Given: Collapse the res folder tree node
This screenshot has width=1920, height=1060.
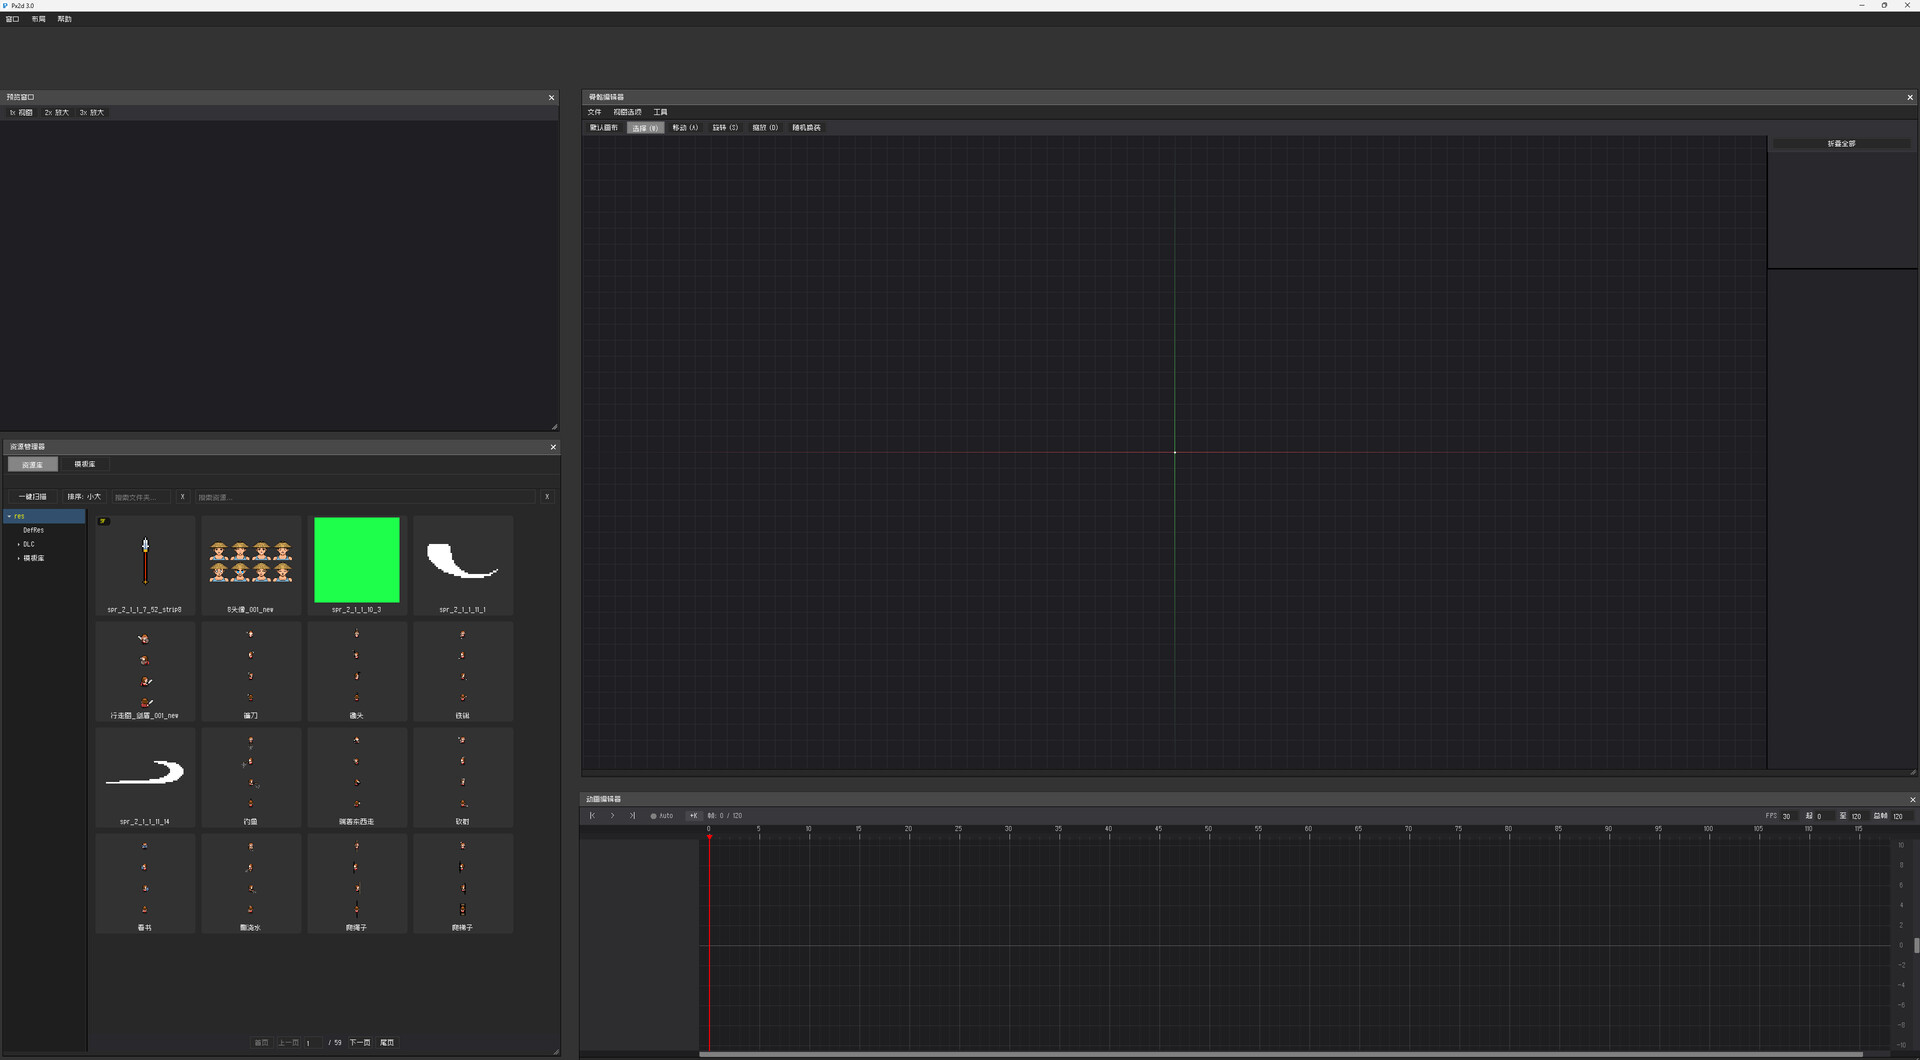Looking at the screenshot, I should (x=9, y=517).
